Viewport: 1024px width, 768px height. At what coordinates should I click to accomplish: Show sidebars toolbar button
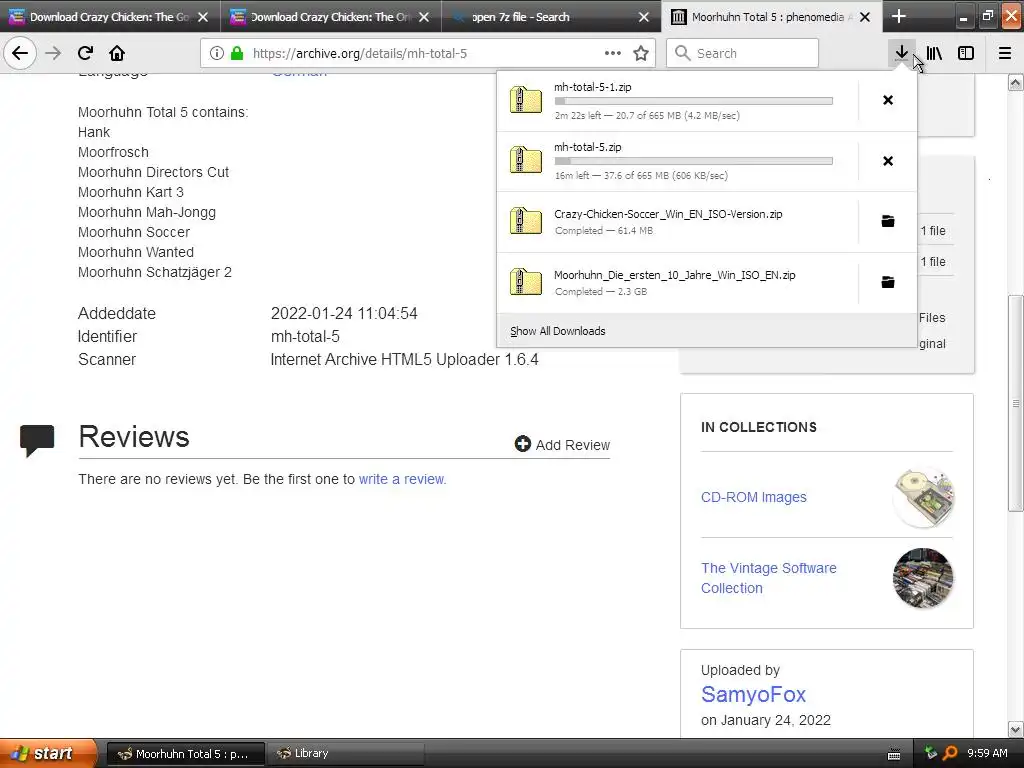coord(966,53)
